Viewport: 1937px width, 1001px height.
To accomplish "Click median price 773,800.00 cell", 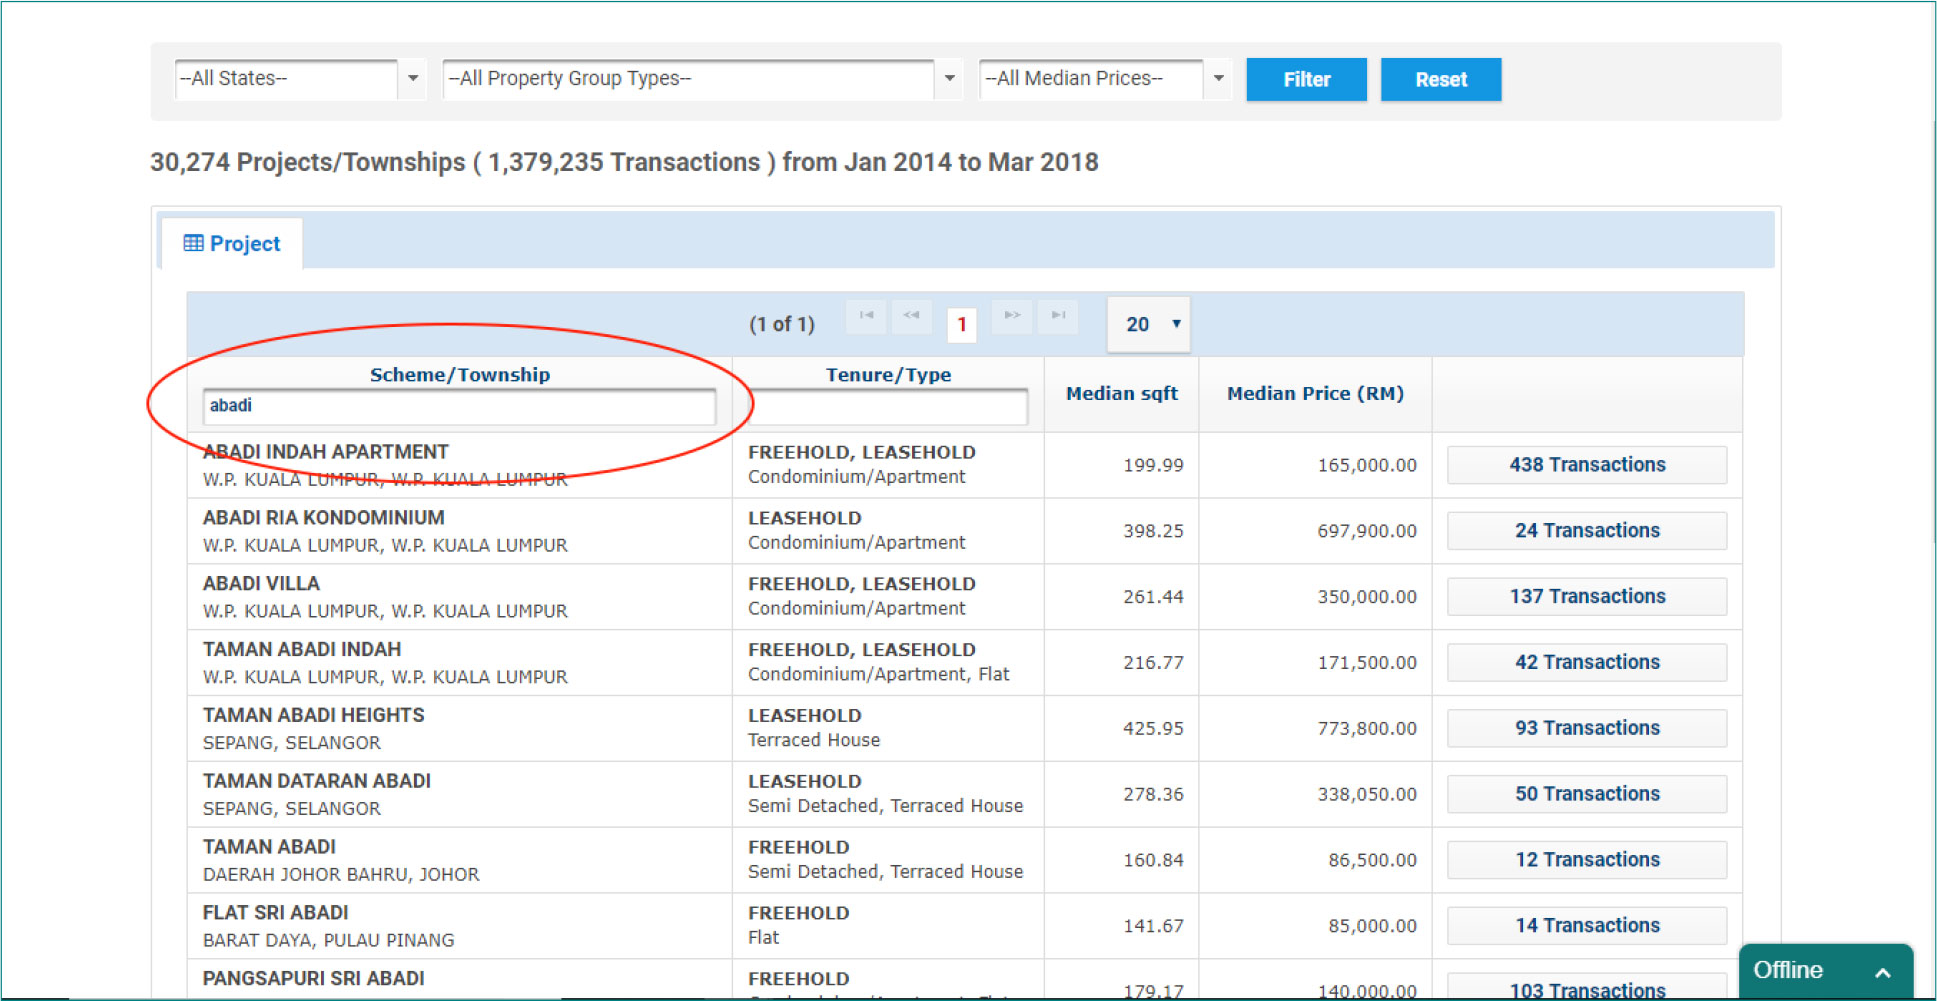I will [x=1366, y=729].
